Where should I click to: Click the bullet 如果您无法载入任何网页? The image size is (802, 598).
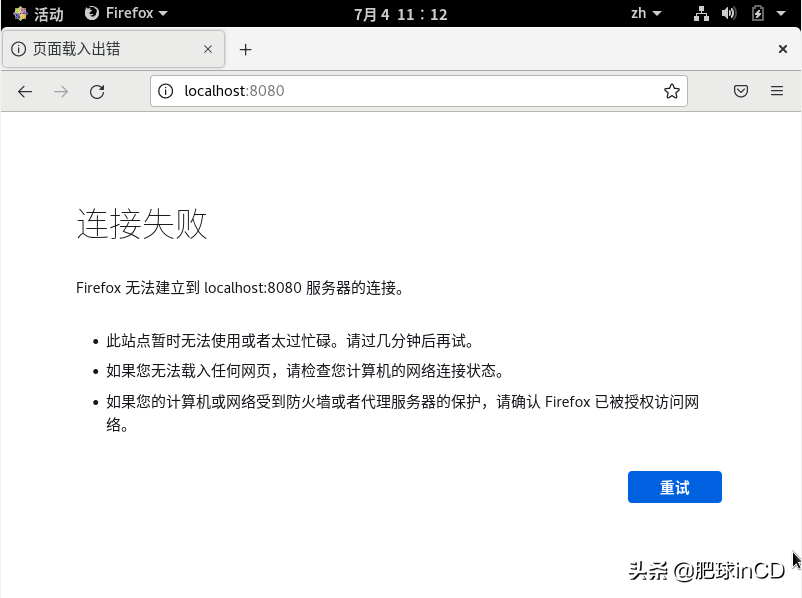pos(305,371)
